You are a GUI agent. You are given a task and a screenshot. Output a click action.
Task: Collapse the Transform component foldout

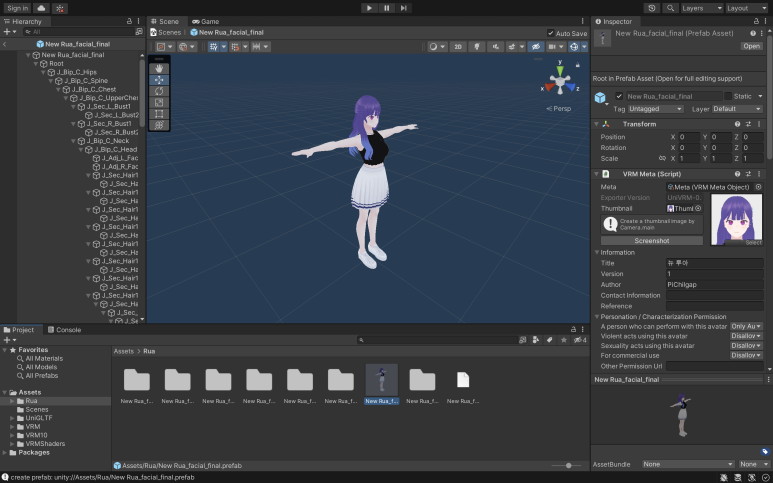click(x=596, y=124)
